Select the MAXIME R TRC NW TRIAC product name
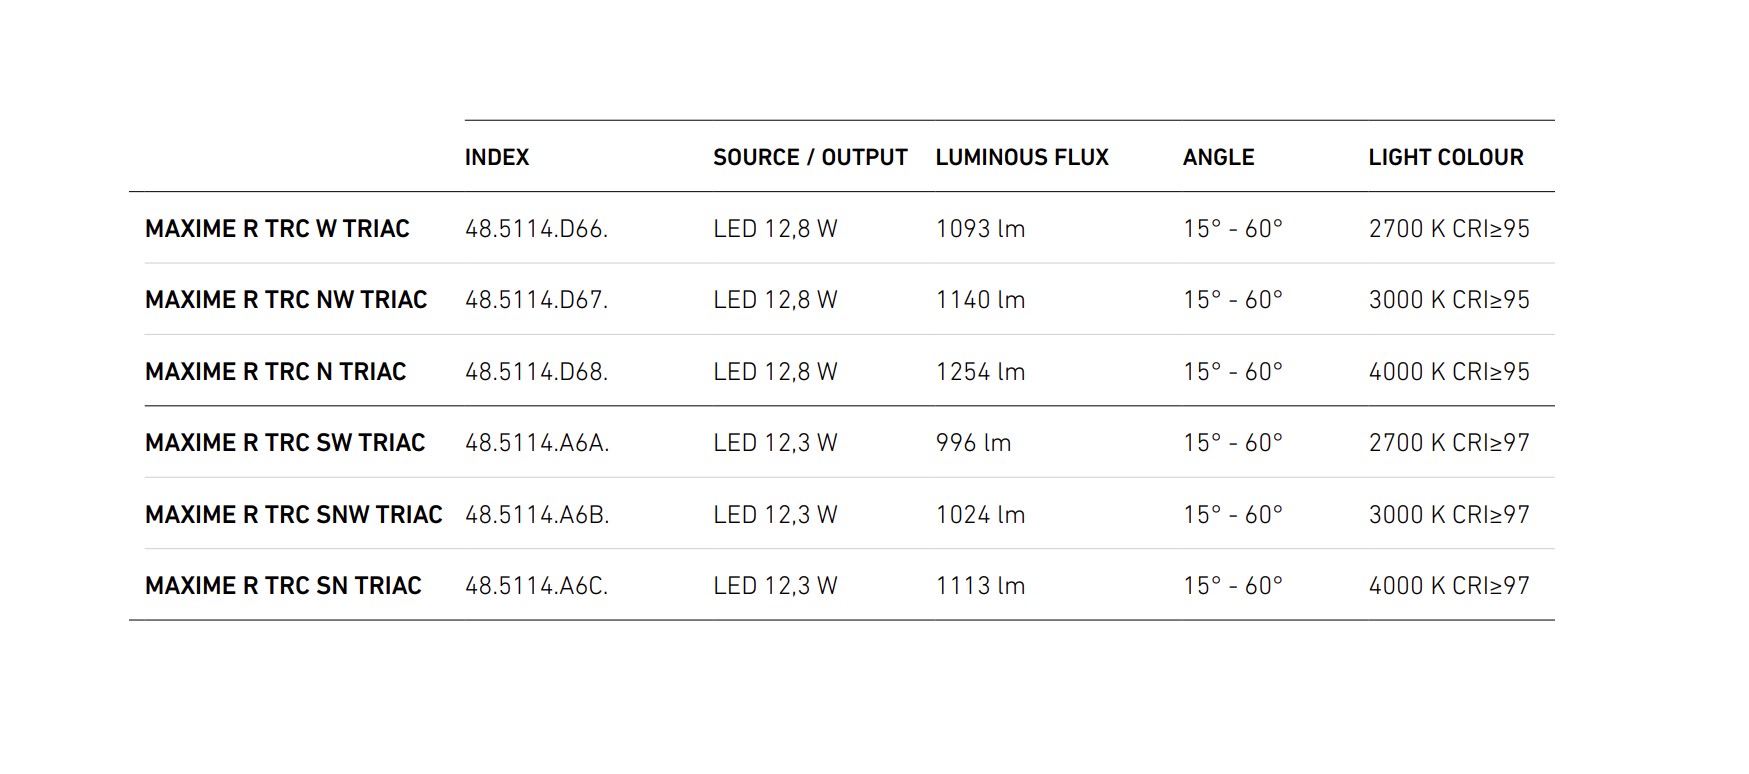Viewport: 1749px width, 774px height. tap(286, 300)
